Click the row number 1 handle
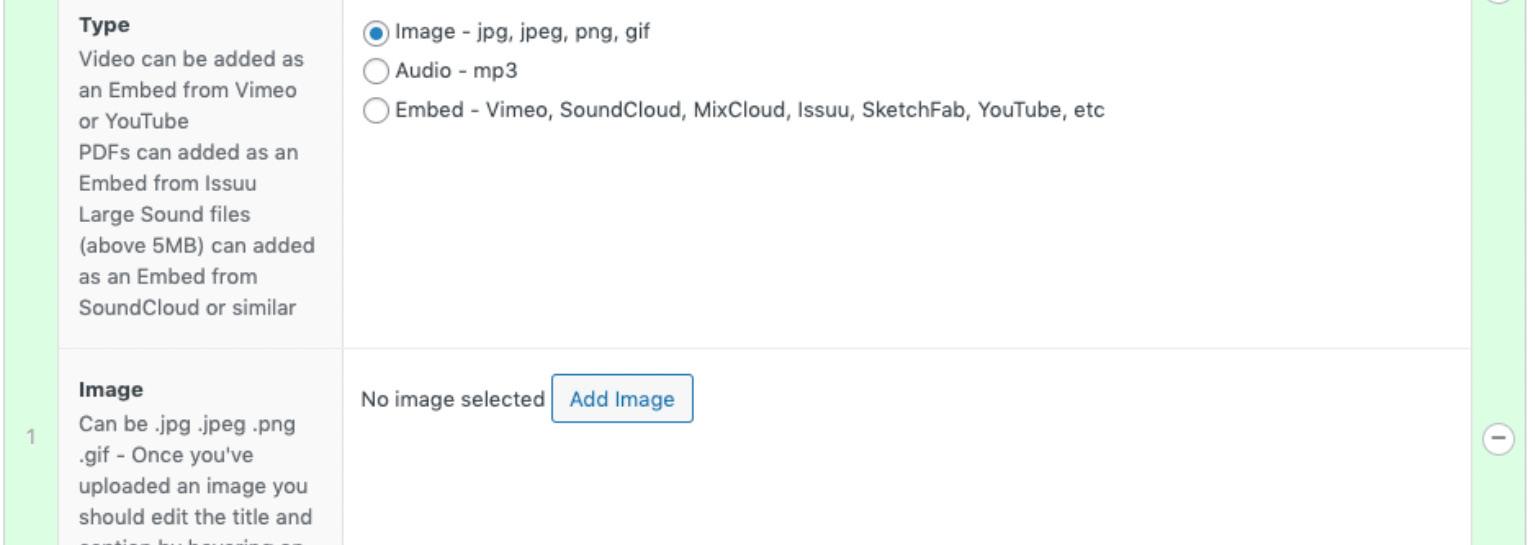Image resolution: width=1535 pixels, height=545 pixels. coord(31,437)
